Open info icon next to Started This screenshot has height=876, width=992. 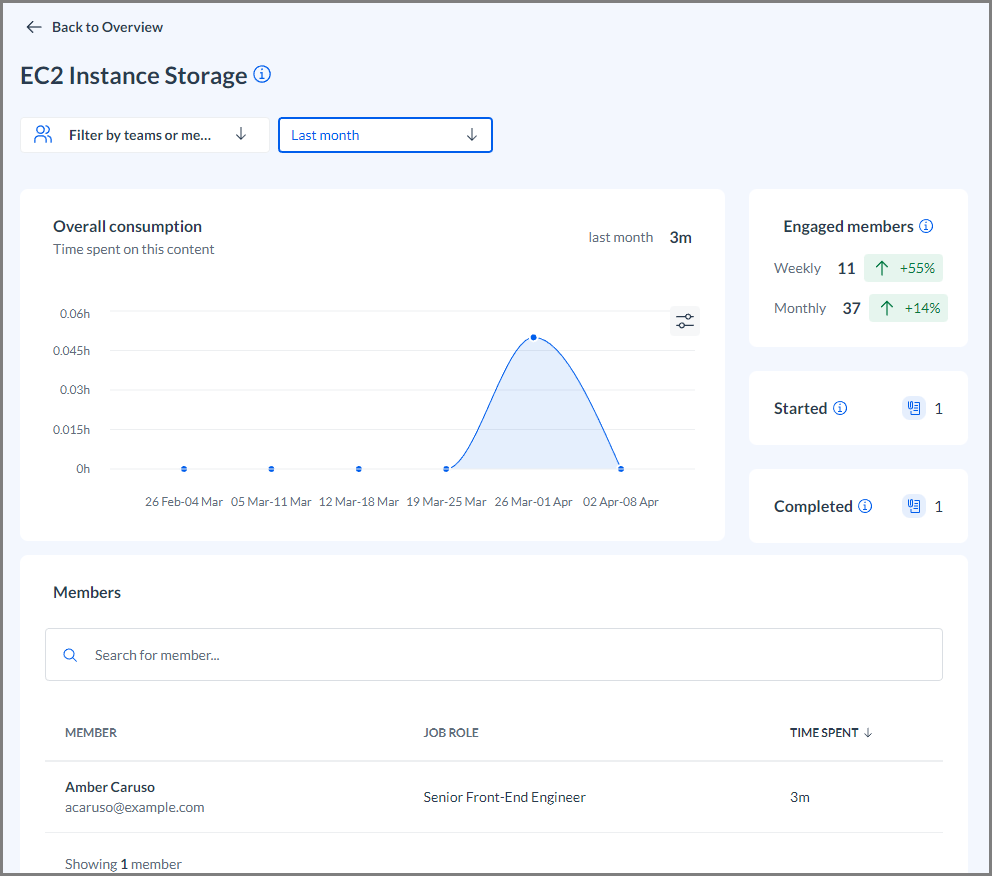pos(840,408)
